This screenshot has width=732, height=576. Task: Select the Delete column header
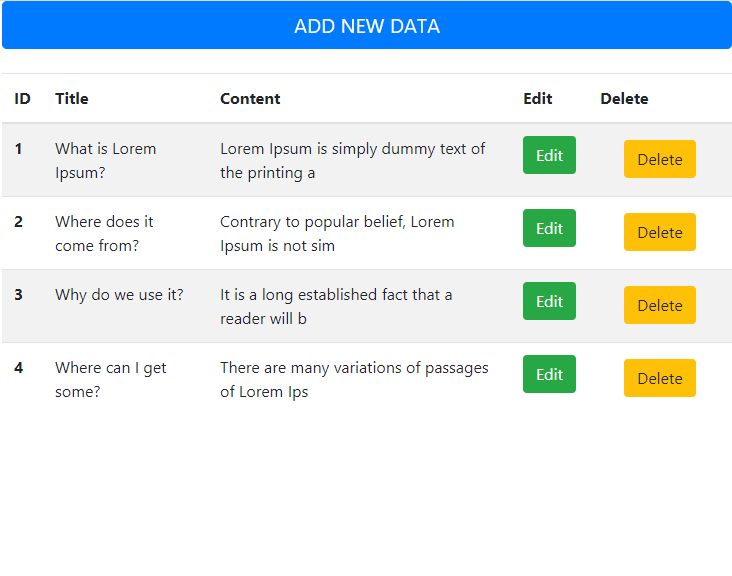[624, 98]
